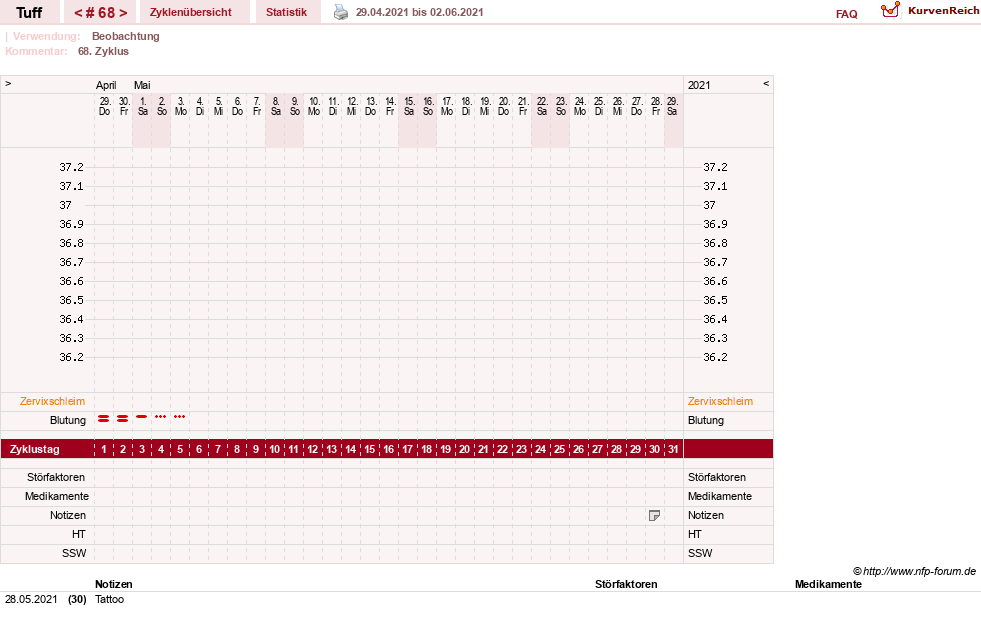Collapse chart with right '<' arrow
The height and width of the screenshot is (623, 981).
click(766, 83)
